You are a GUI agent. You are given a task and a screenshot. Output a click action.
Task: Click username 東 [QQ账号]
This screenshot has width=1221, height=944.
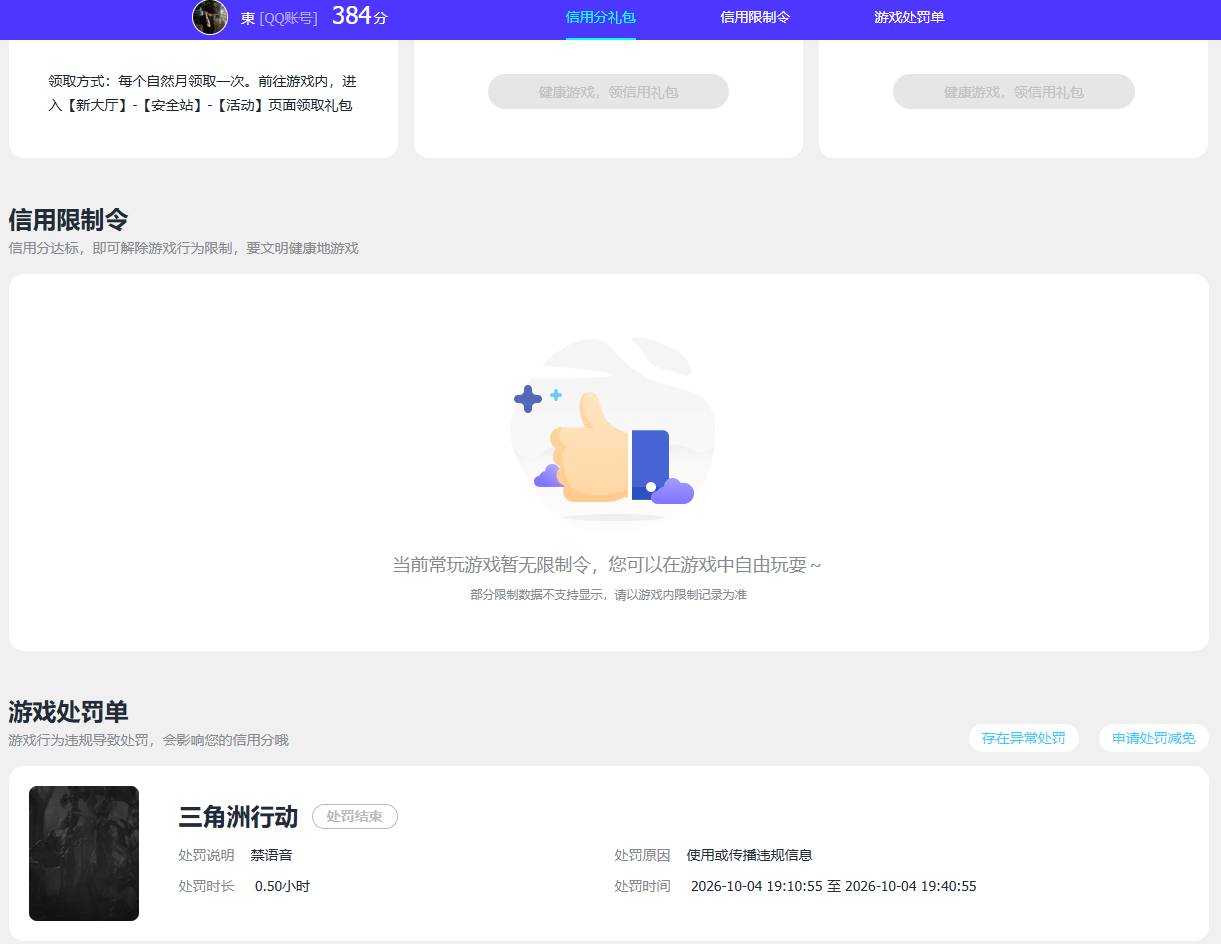coord(279,18)
